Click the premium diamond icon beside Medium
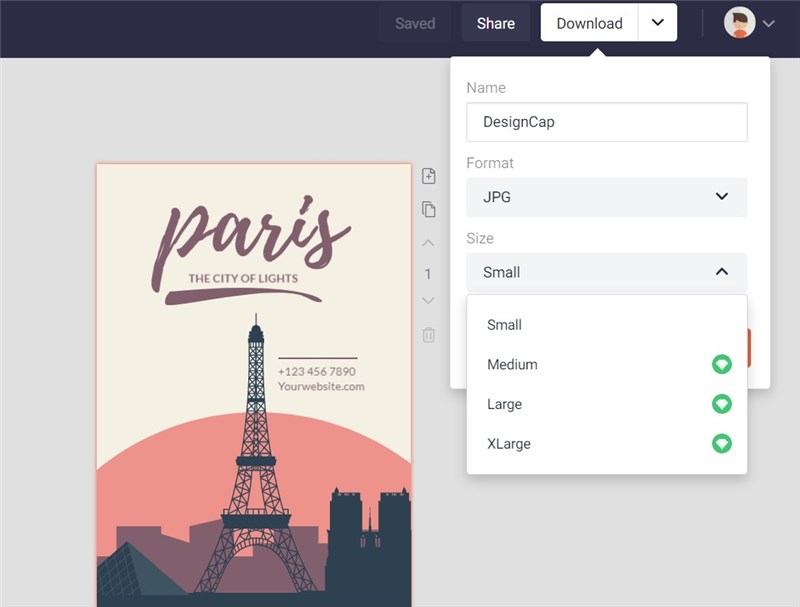 coord(721,364)
